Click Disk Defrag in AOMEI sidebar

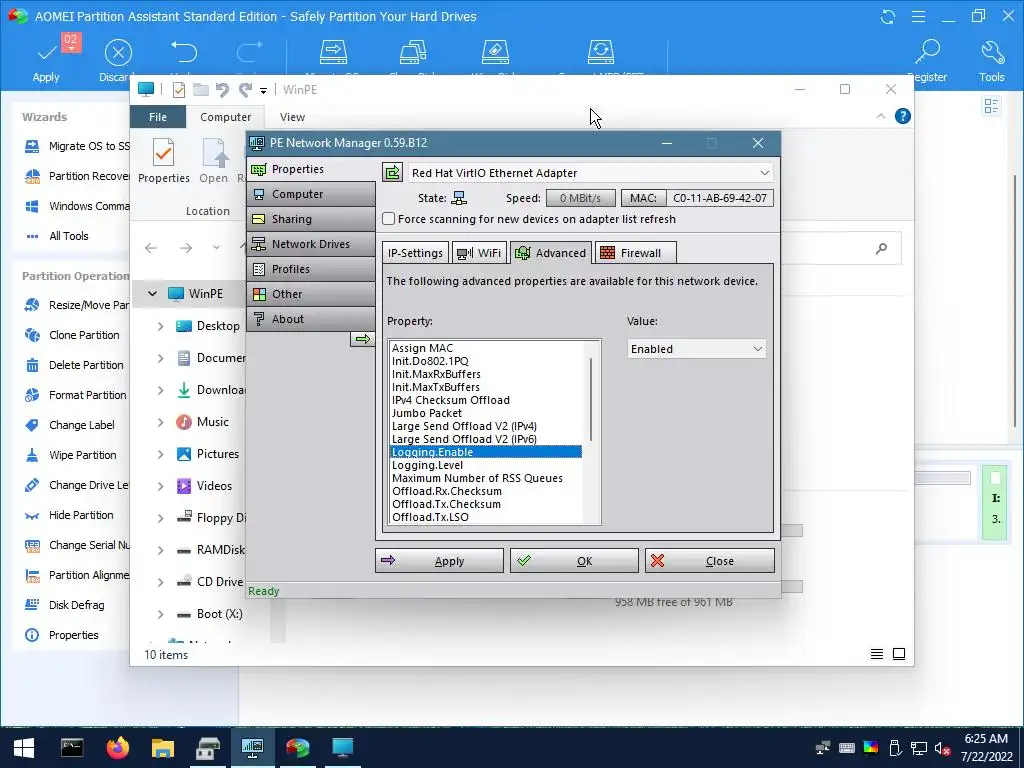[65, 605]
